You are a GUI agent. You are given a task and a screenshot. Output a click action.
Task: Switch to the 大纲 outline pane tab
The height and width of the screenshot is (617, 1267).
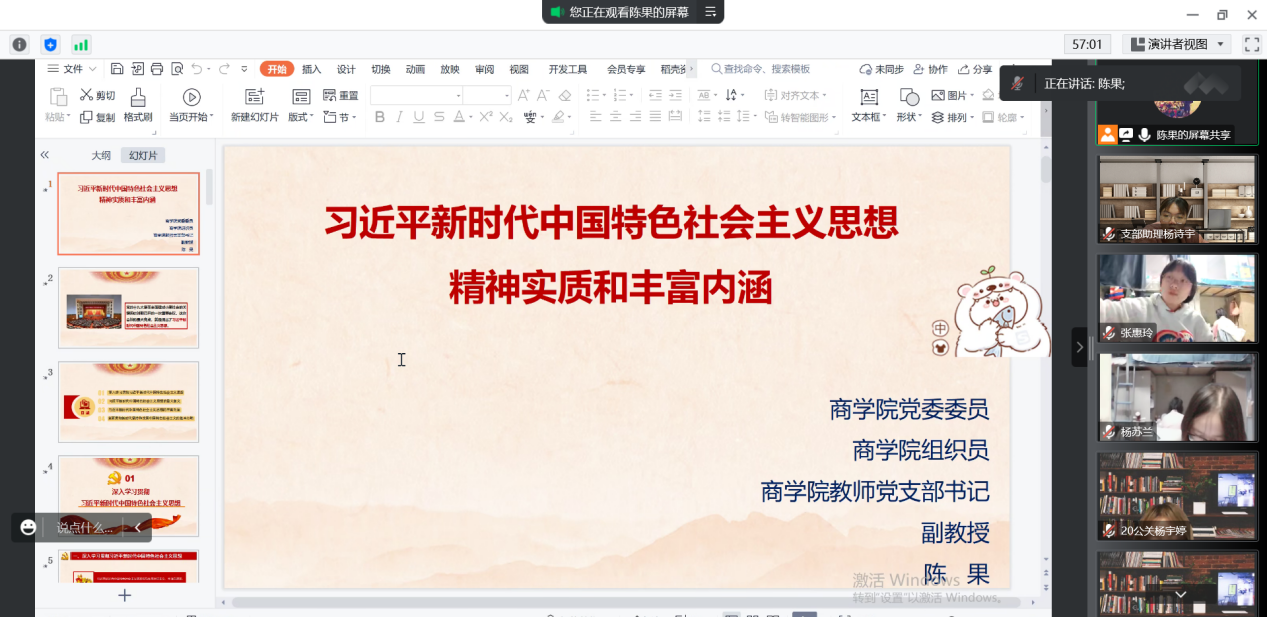click(101, 155)
